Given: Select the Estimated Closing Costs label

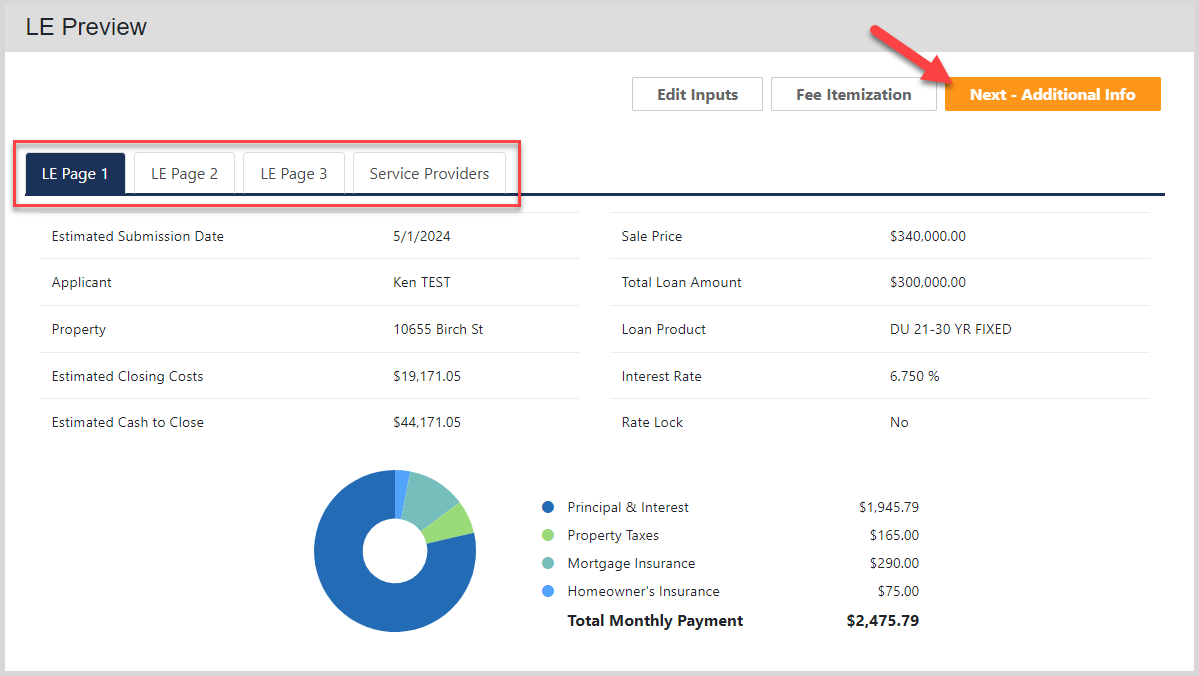Looking at the screenshot, I should (x=127, y=376).
